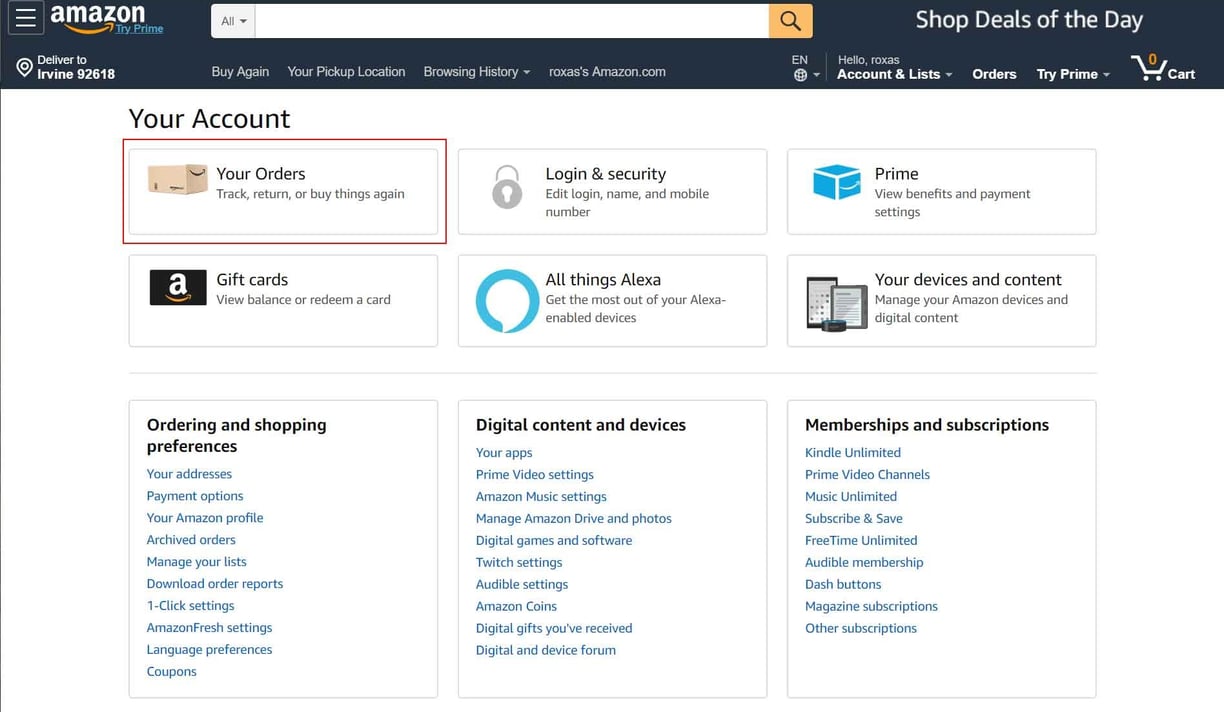Open Amazon Coins link
The image size is (1224, 712).
coord(516,607)
